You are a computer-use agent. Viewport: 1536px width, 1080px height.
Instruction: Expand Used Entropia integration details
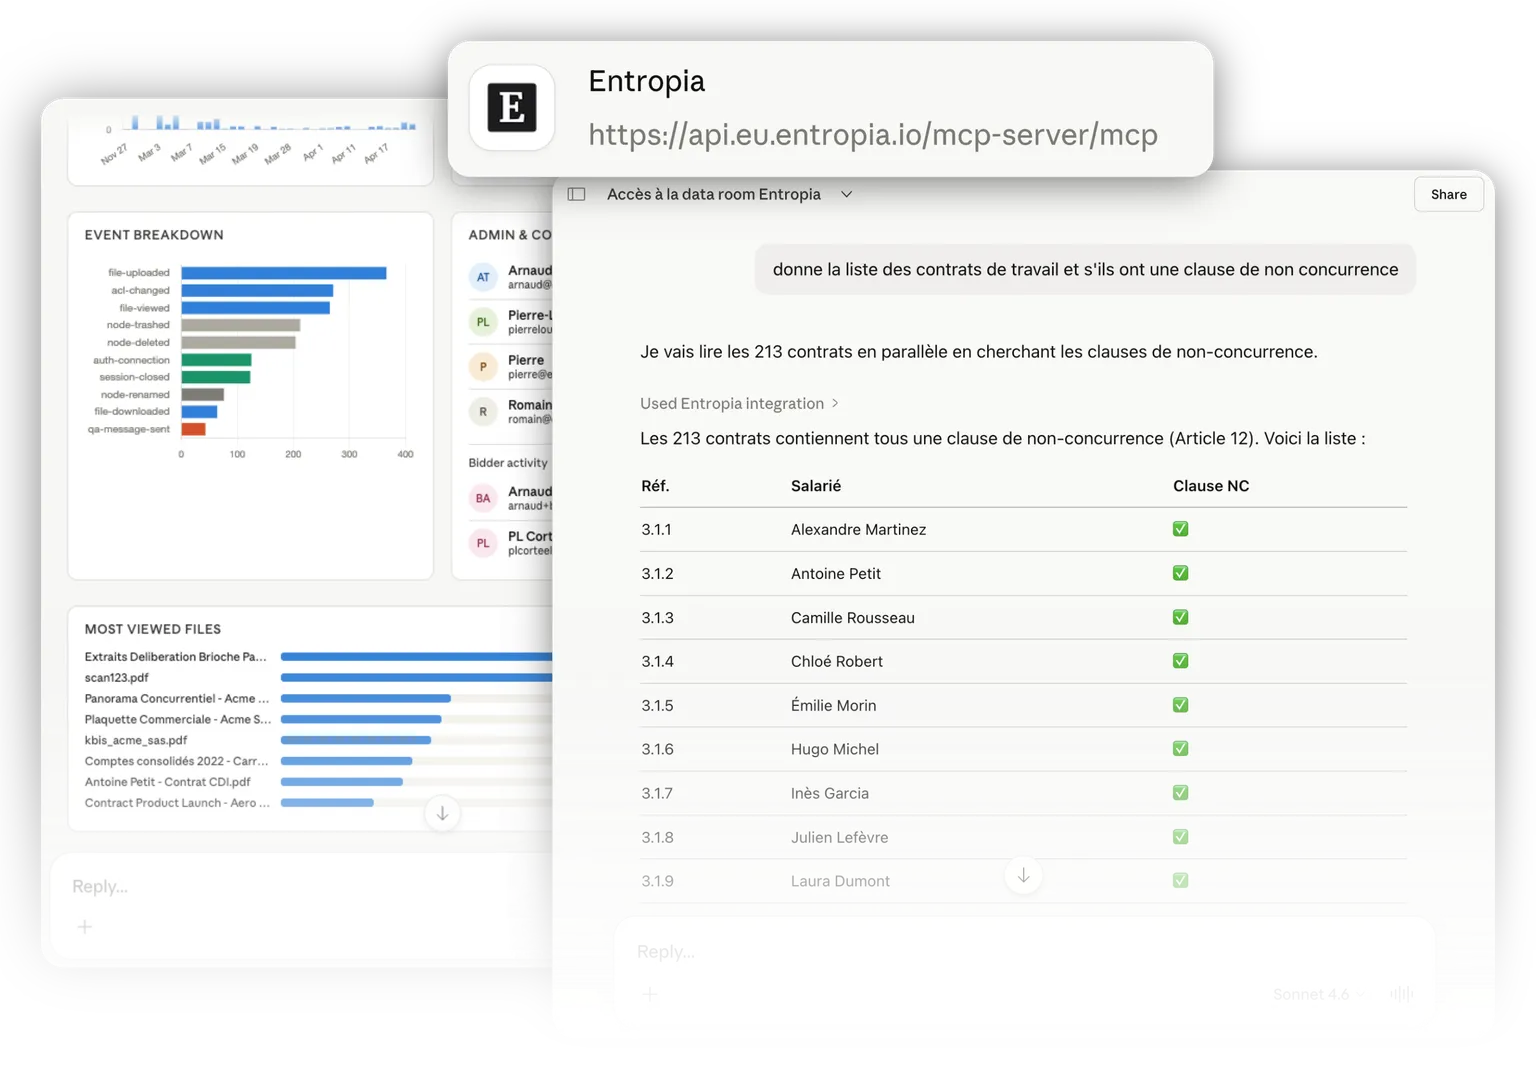coord(739,403)
